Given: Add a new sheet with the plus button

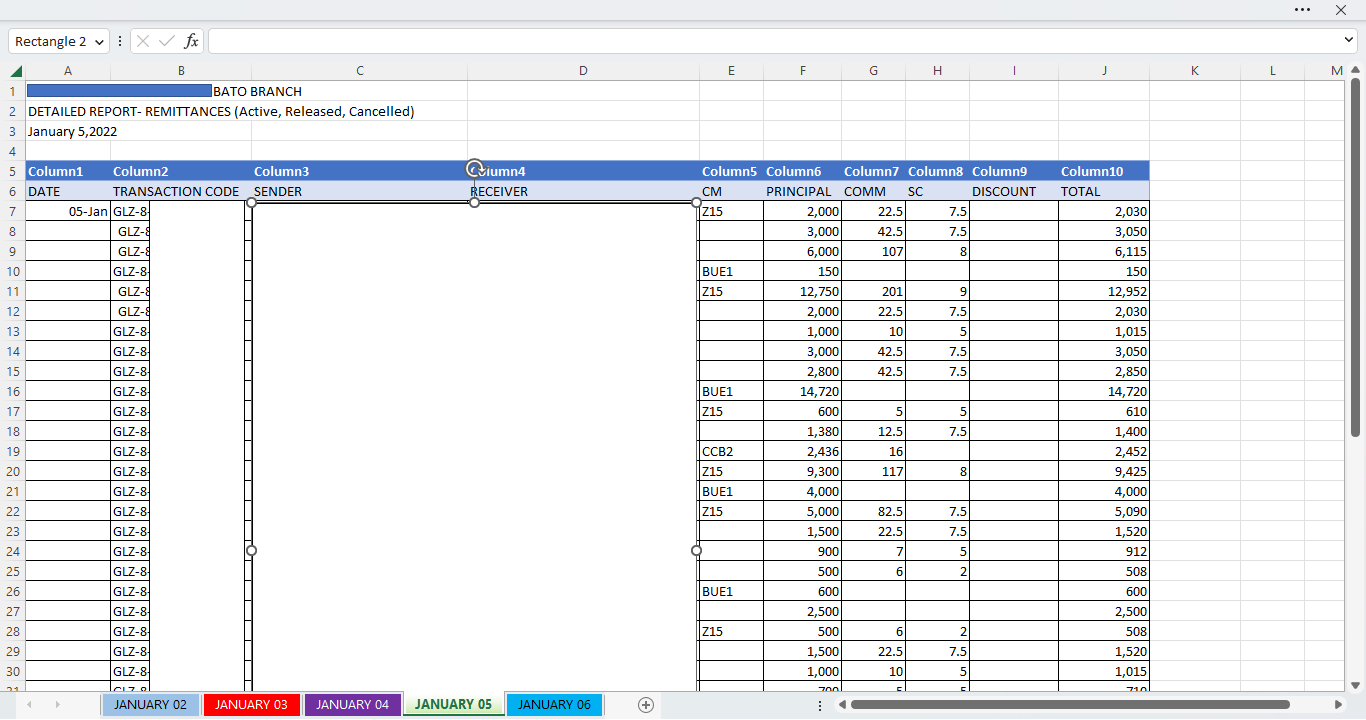Looking at the screenshot, I should (x=646, y=705).
